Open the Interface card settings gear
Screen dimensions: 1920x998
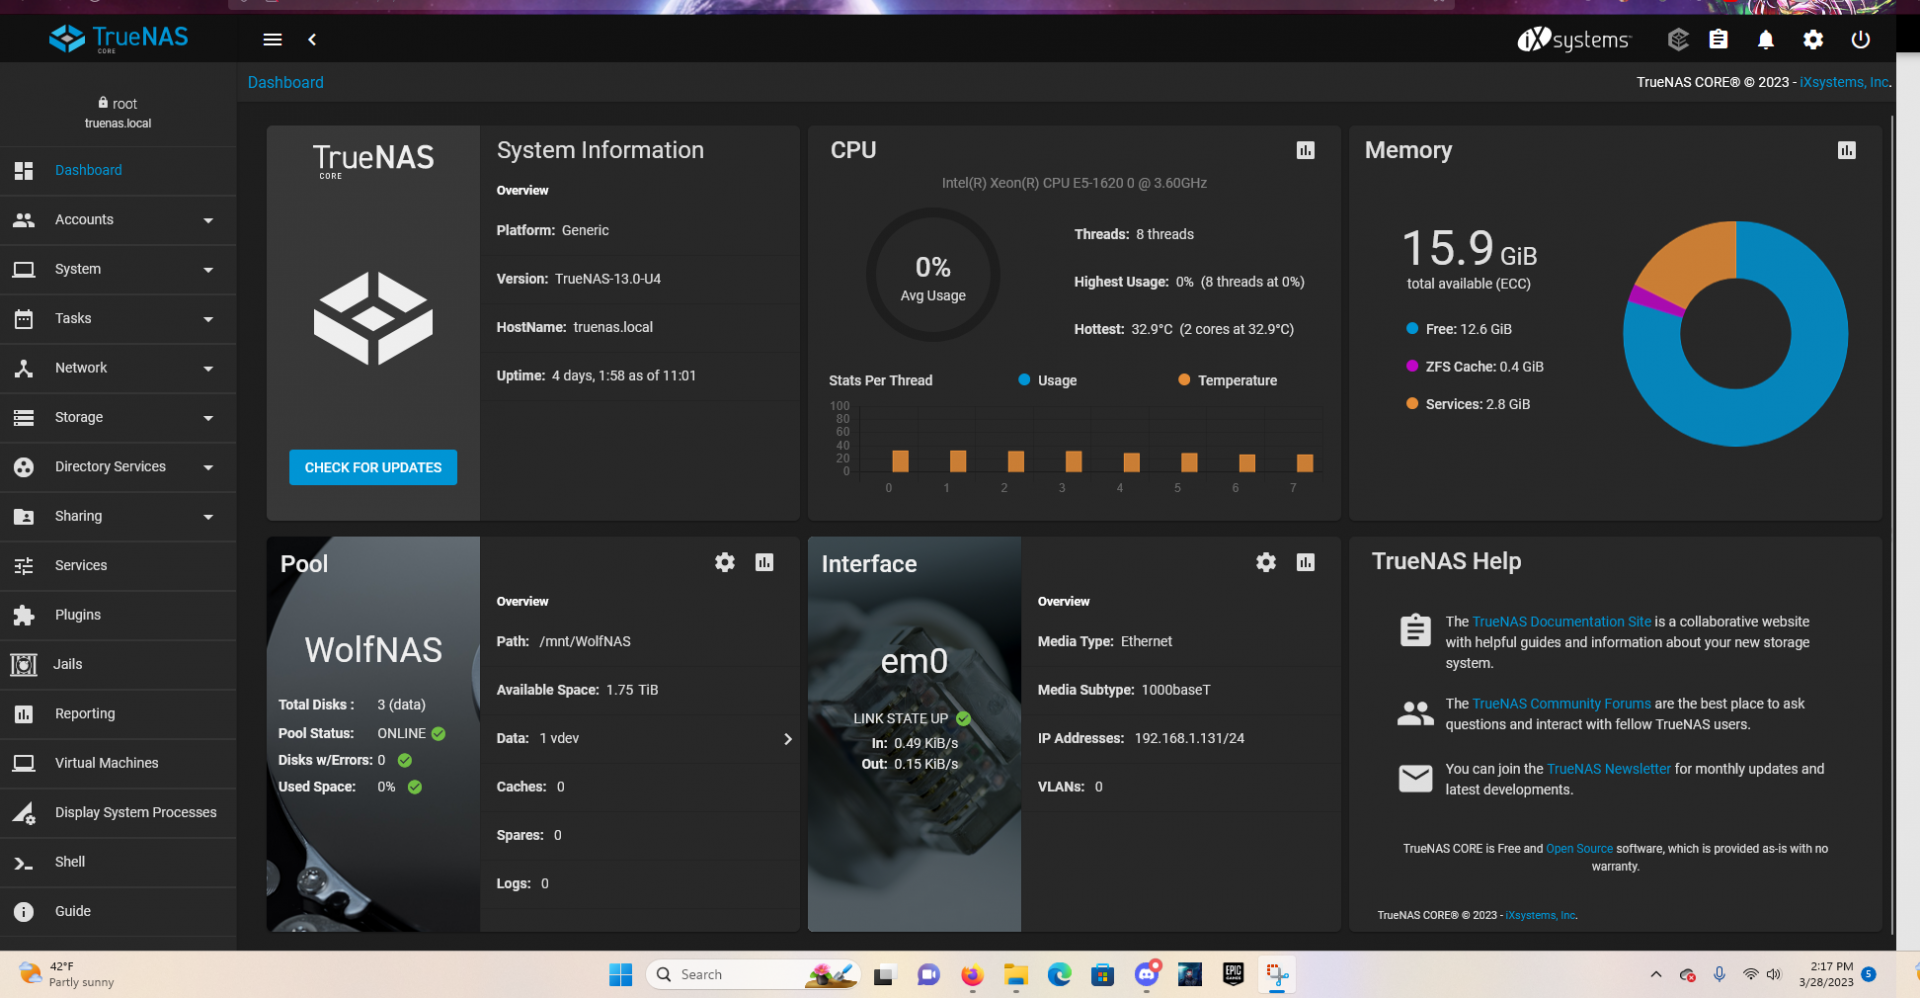coord(1266,562)
